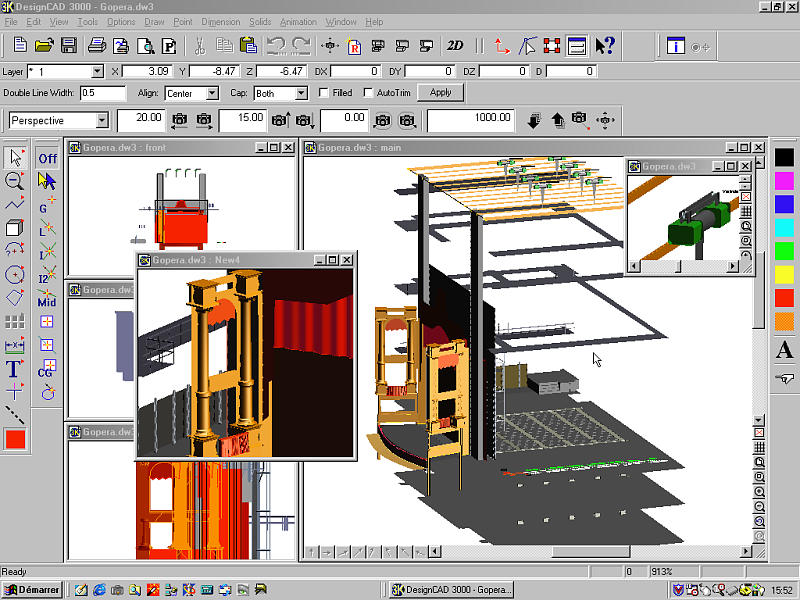Open the Solids menu
The width and height of the screenshot is (800, 600).
[x=260, y=21]
